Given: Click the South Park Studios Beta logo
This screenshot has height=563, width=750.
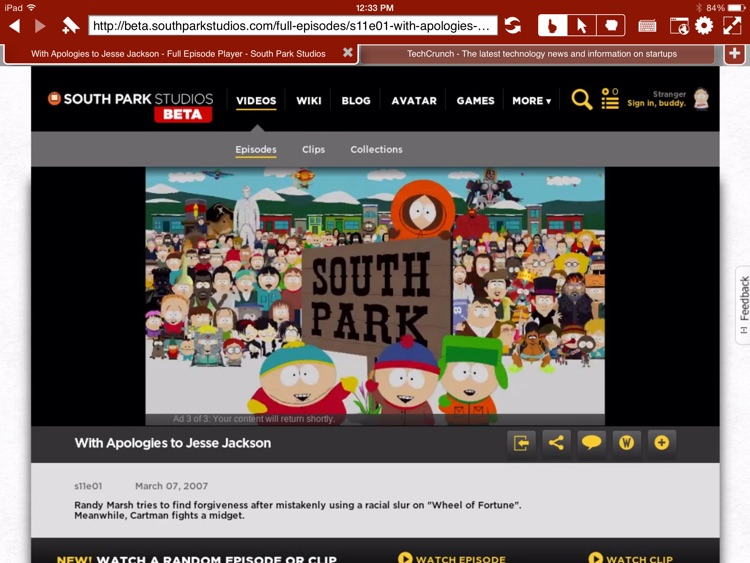Looking at the screenshot, I should [x=131, y=106].
